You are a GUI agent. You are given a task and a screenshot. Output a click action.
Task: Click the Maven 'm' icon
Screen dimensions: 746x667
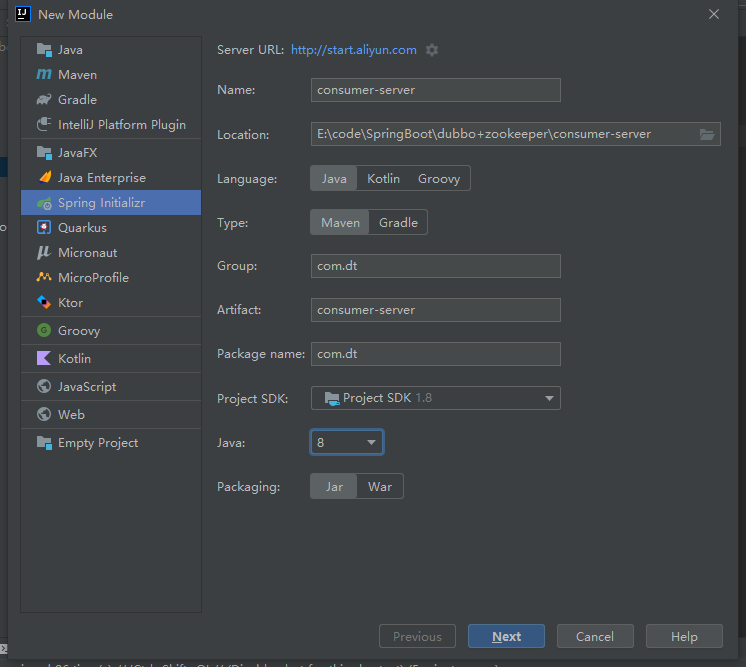pyautogui.click(x=44, y=74)
